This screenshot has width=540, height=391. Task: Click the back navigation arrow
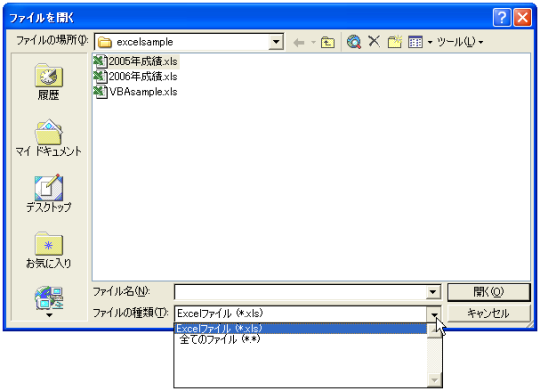(299, 42)
